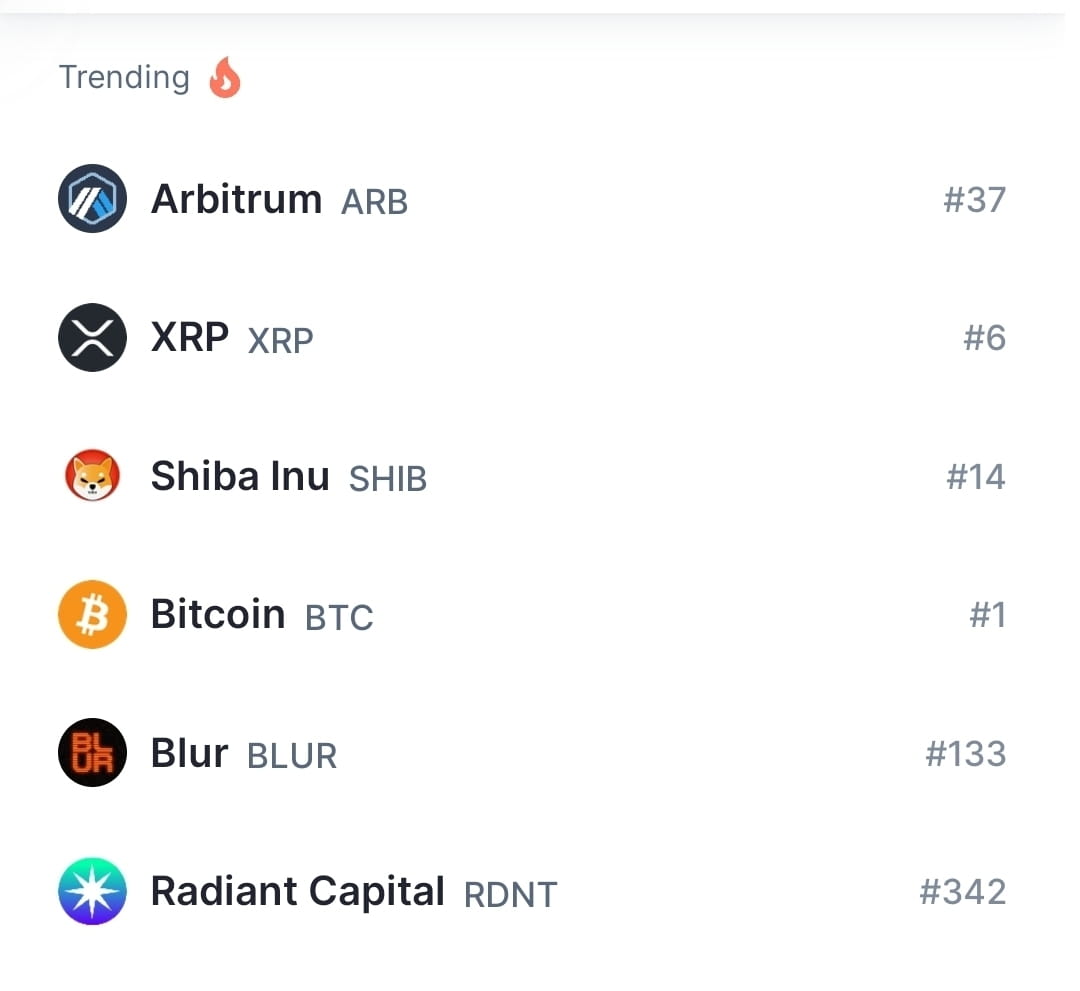Select the Shiba Inu dog logo
The height and width of the screenshot is (991, 1080).
tap(92, 476)
